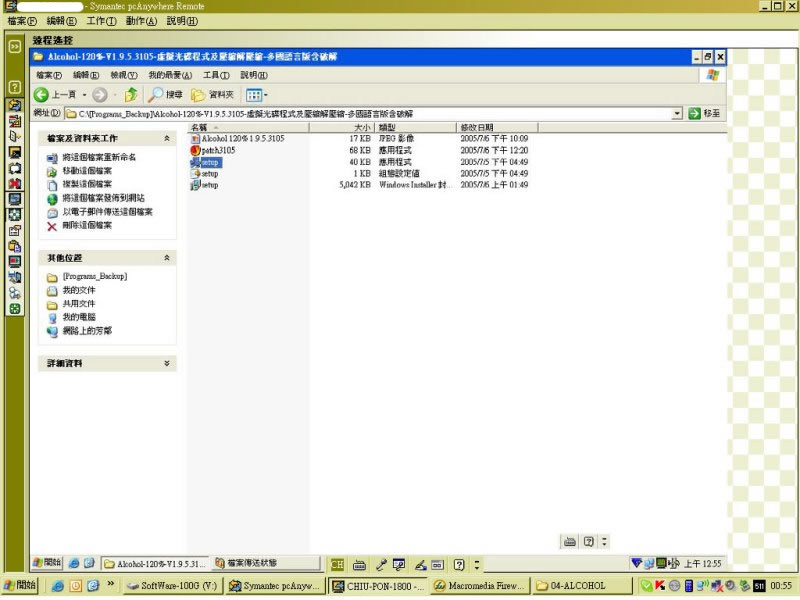Sort files by the 名稱 column header
The image size is (800, 600).
[x=249, y=127]
